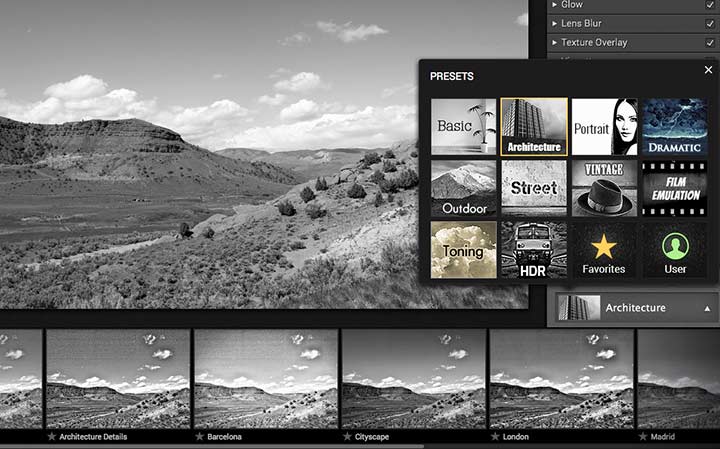Apply the Barcelona preset thumbnail
This screenshot has width=720, height=449.
point(266,379)
